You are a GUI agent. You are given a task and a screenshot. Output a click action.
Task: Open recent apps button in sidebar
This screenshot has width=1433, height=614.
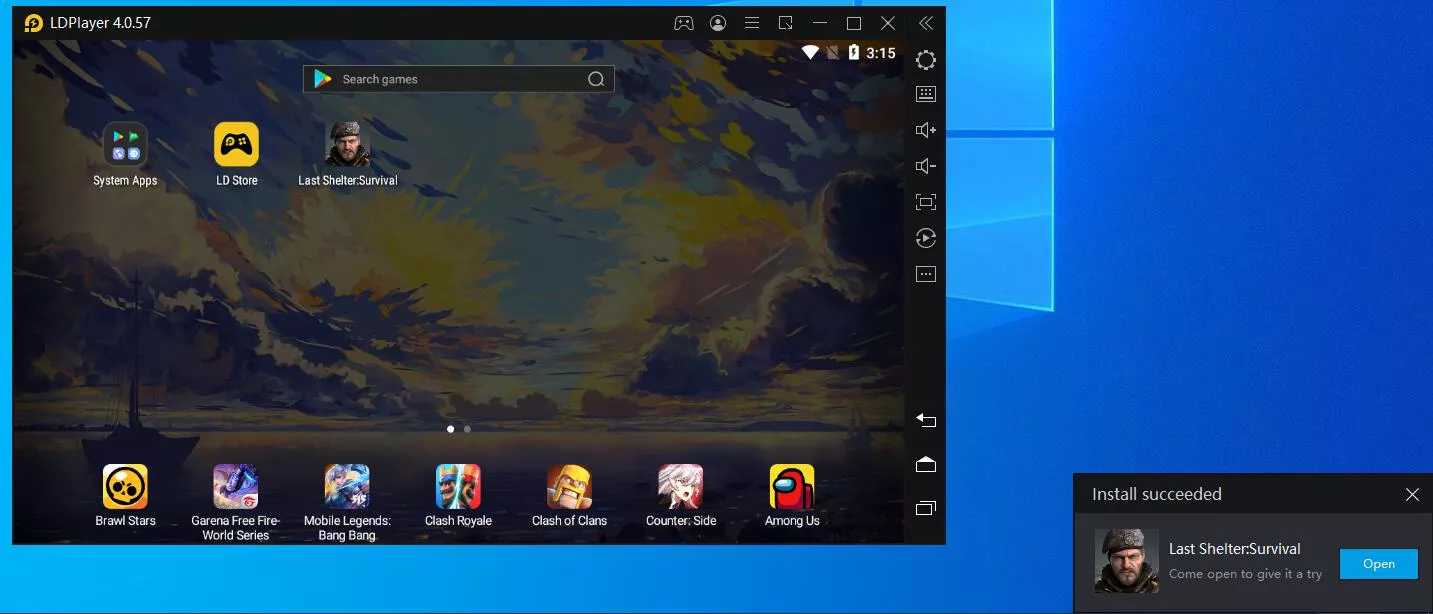pos(926,508)
